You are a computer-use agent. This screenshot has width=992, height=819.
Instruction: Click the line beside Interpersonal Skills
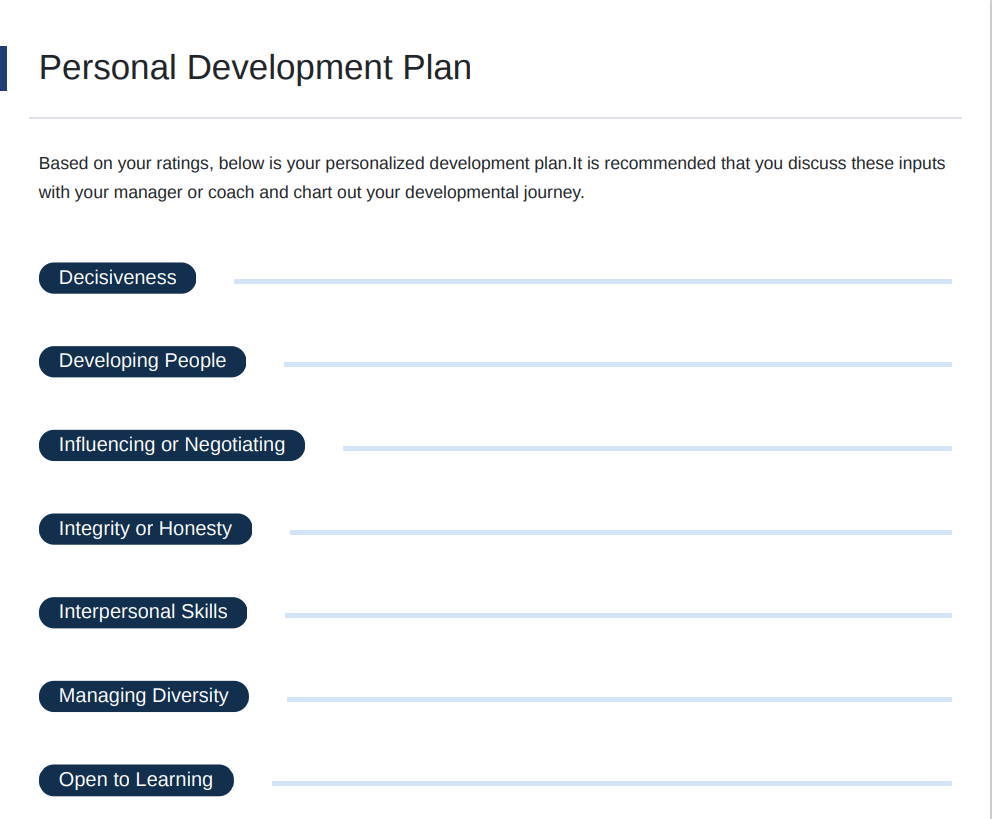coord(618,615)
